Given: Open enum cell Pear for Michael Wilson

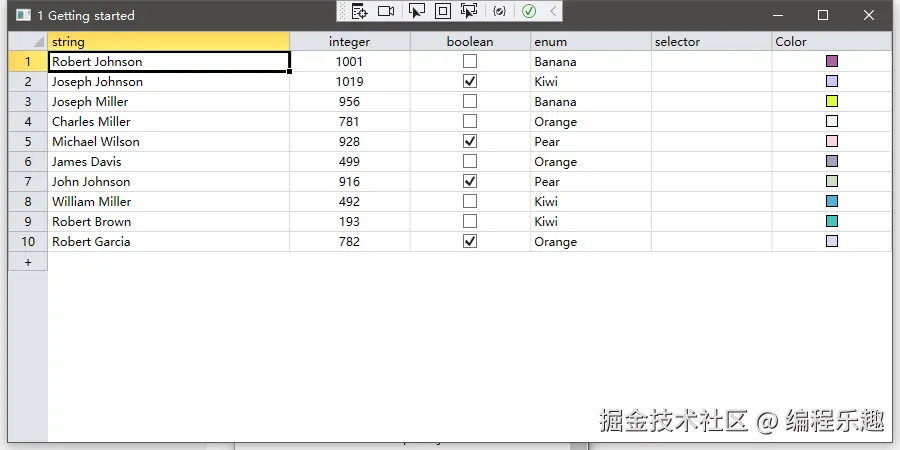Looking at the screenshot, I should 591,141.
